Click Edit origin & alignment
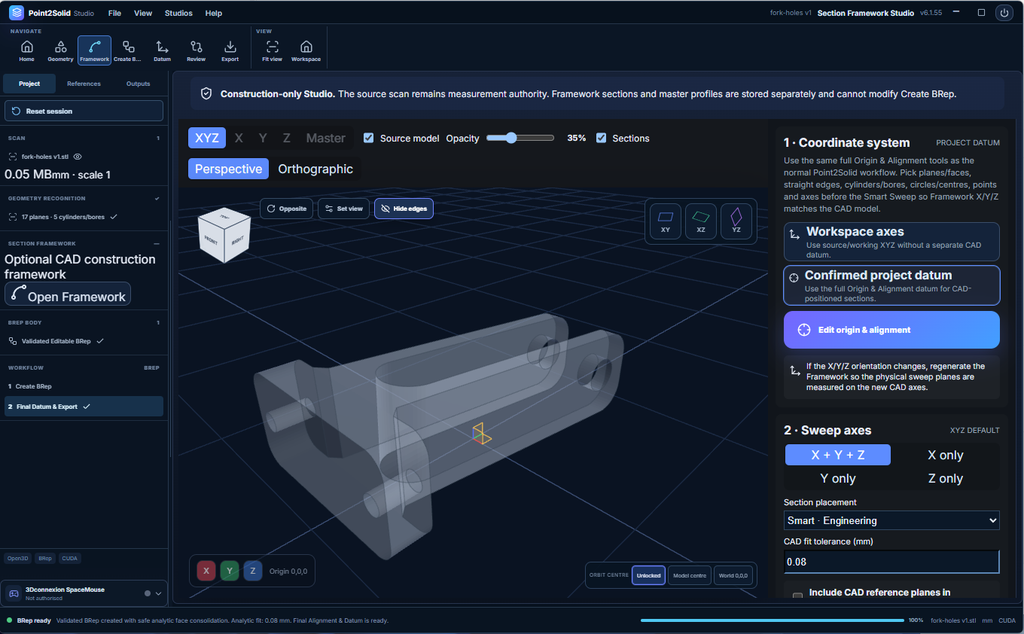 pos(891,330)
